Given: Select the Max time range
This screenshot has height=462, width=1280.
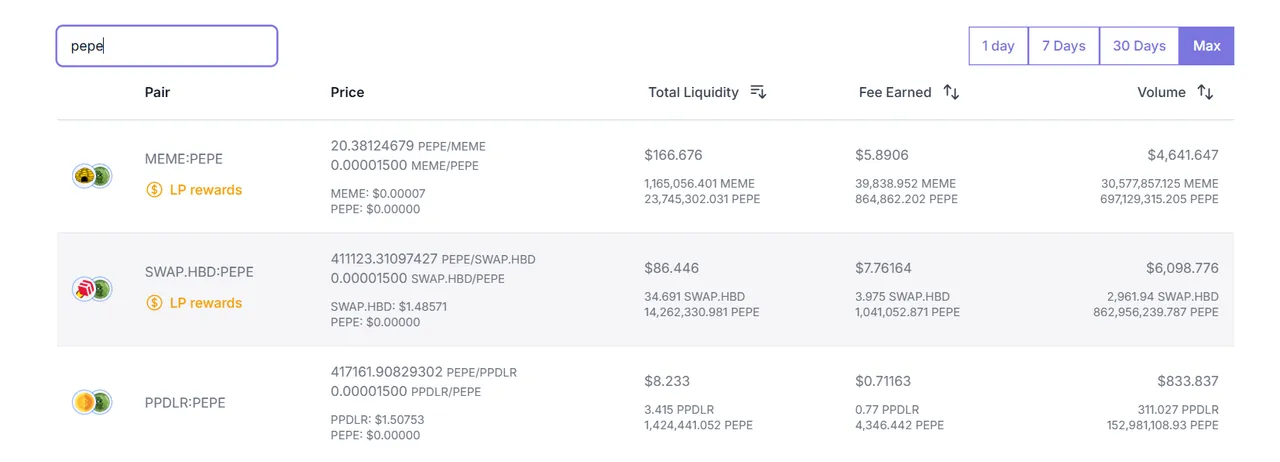Looking at the screenshot, I should click(x=1207, y=46).
